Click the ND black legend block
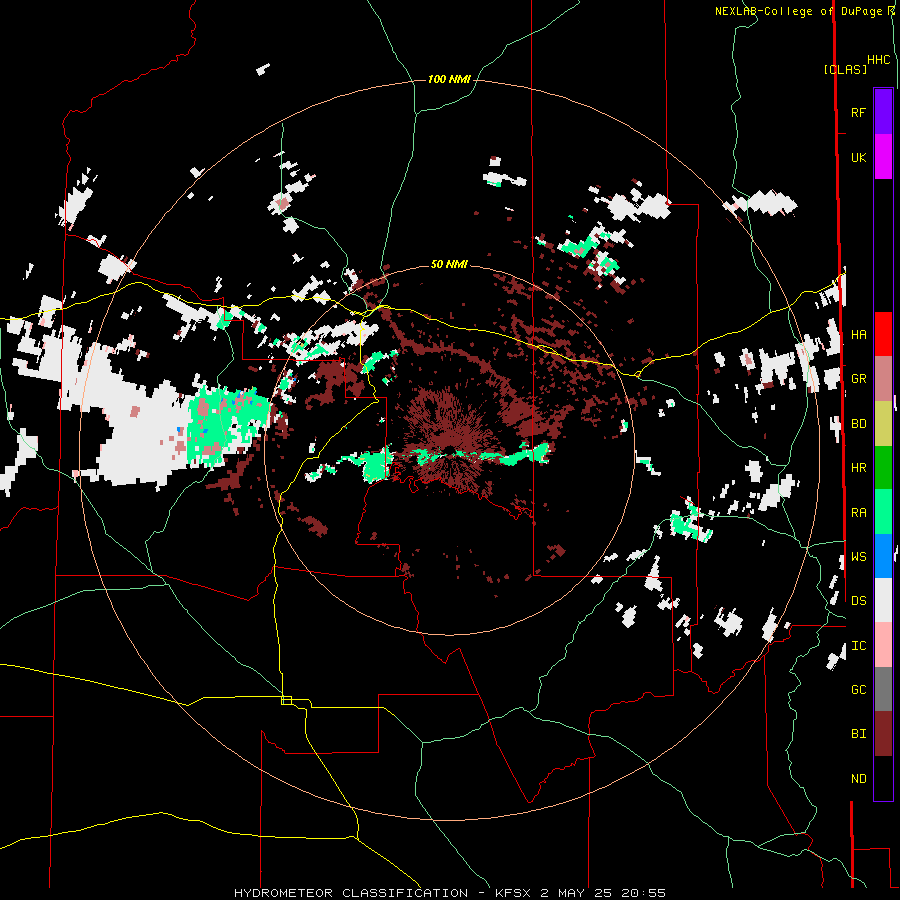This screenshot has width=900, height=900. pyautogui.click(x=883, y=778)
